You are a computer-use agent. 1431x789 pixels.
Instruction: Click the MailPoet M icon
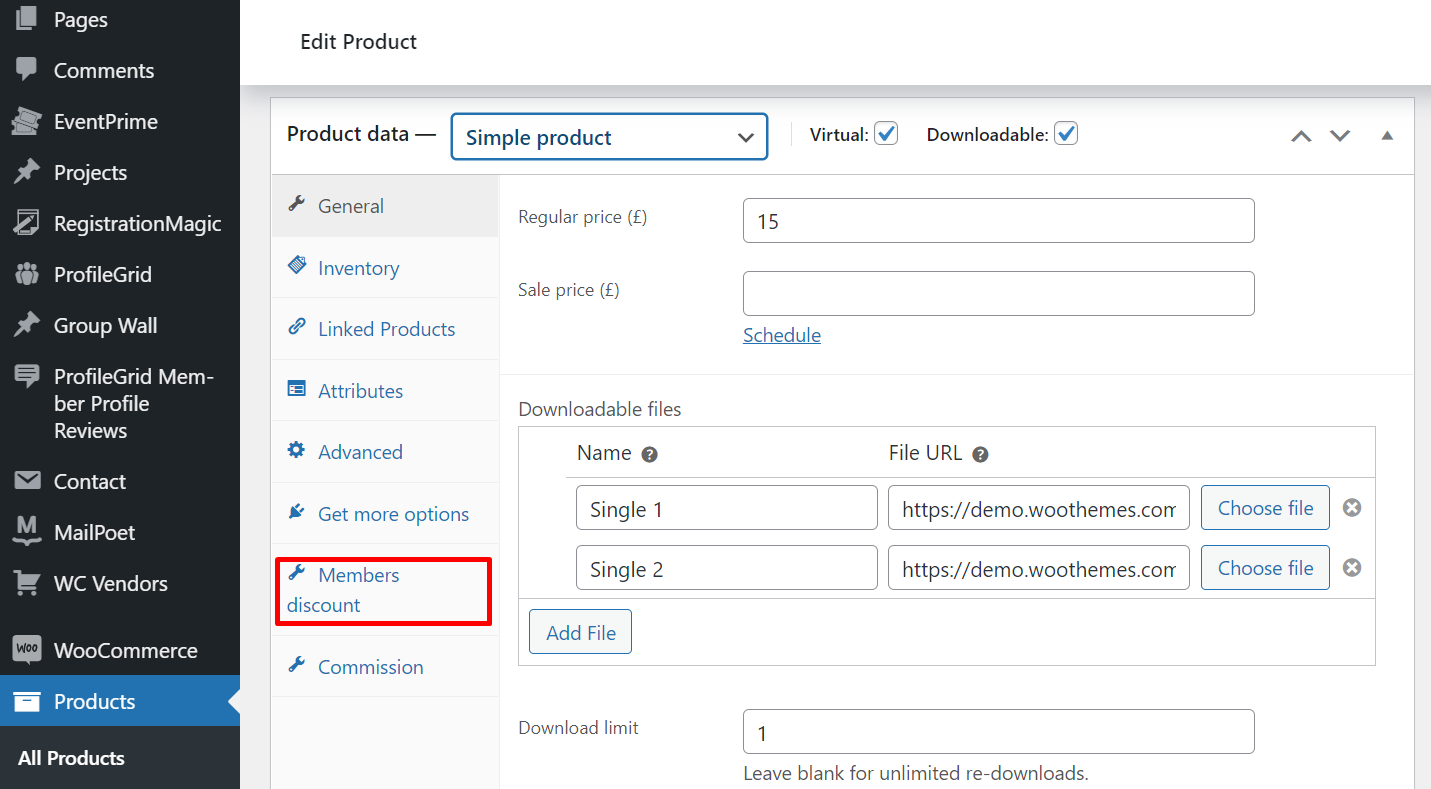click(26, 532)
